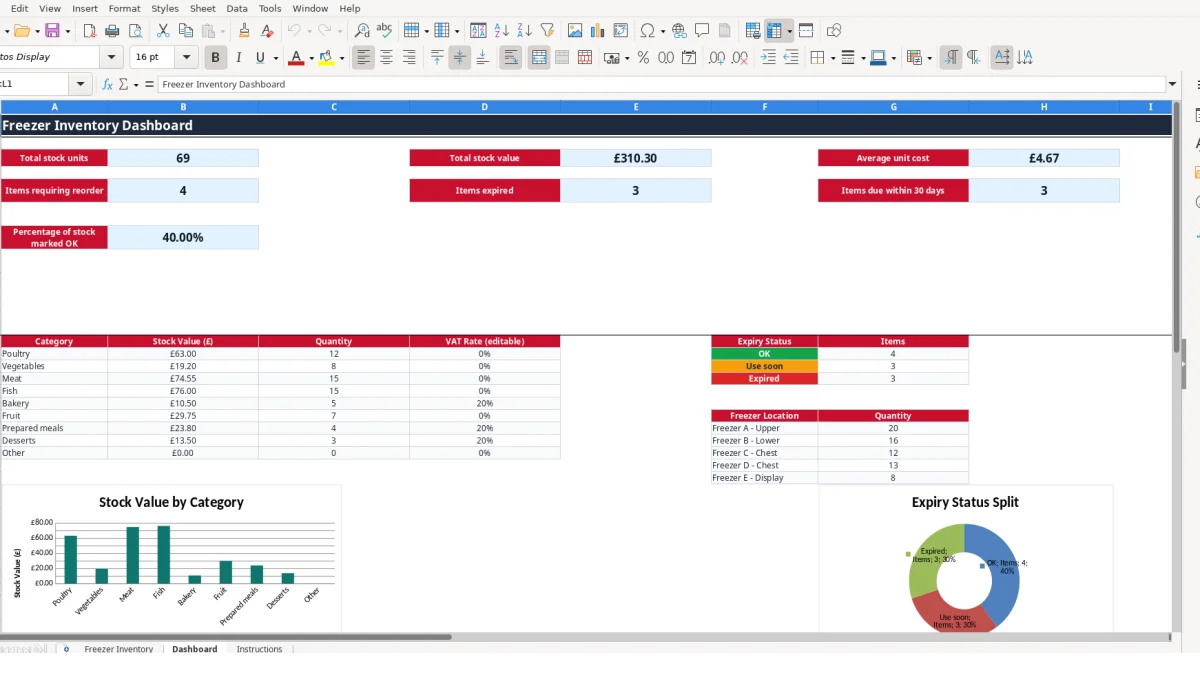This screenshot has height=675, width=1200.
Task: Insert a pivot table
Action: pyautogui.click(x=621, y=31)
